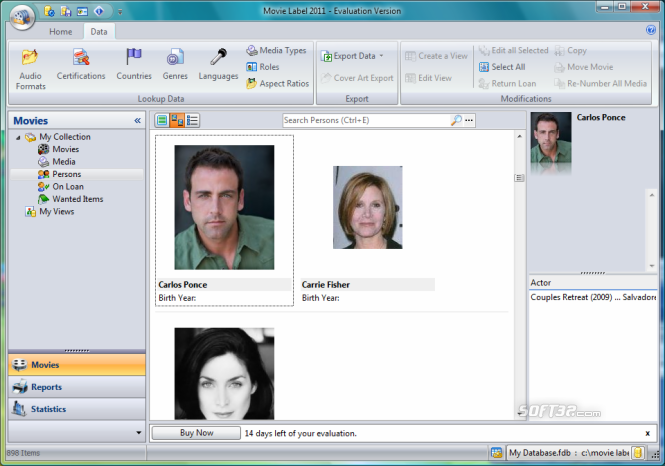Viewport: 665px width, 466px height.
Task: Open Certifications lookup data
Action: (81, 64)
